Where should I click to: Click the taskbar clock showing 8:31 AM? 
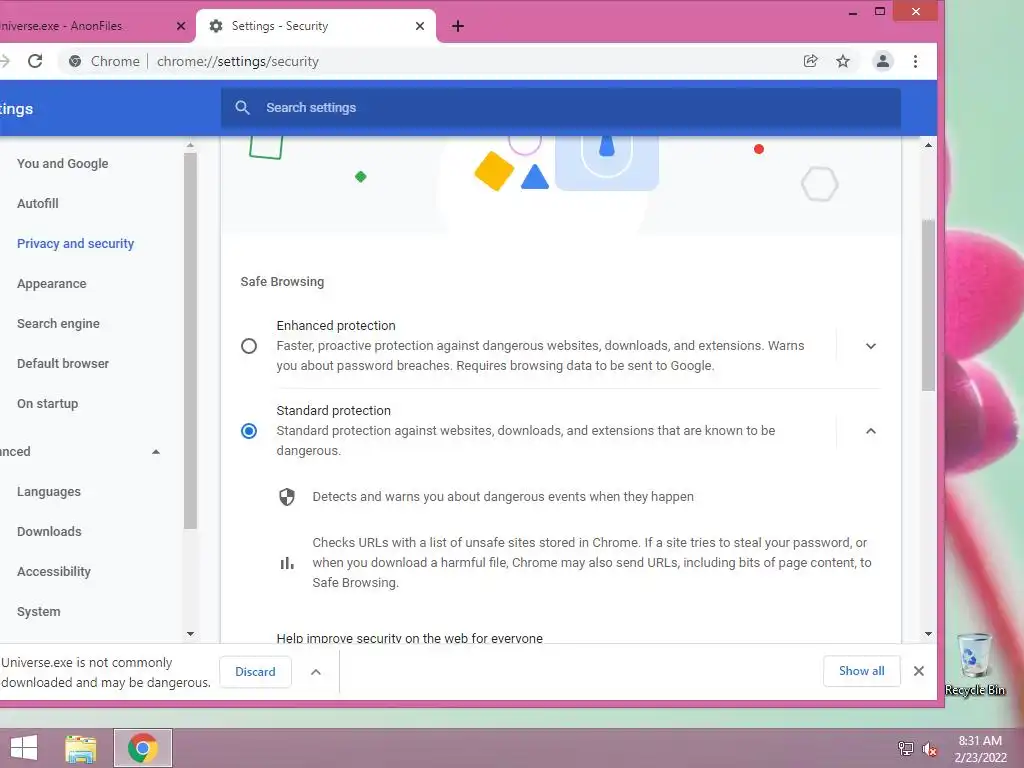980,741
